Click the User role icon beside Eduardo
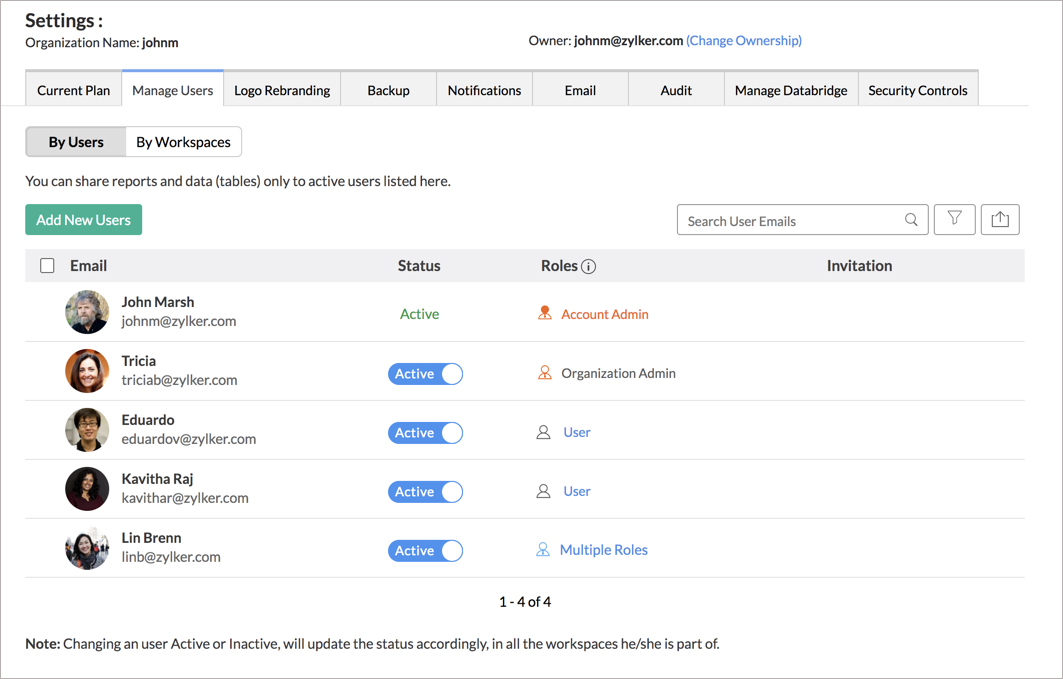Screen dimensions: 1063x679 (543, 432)
